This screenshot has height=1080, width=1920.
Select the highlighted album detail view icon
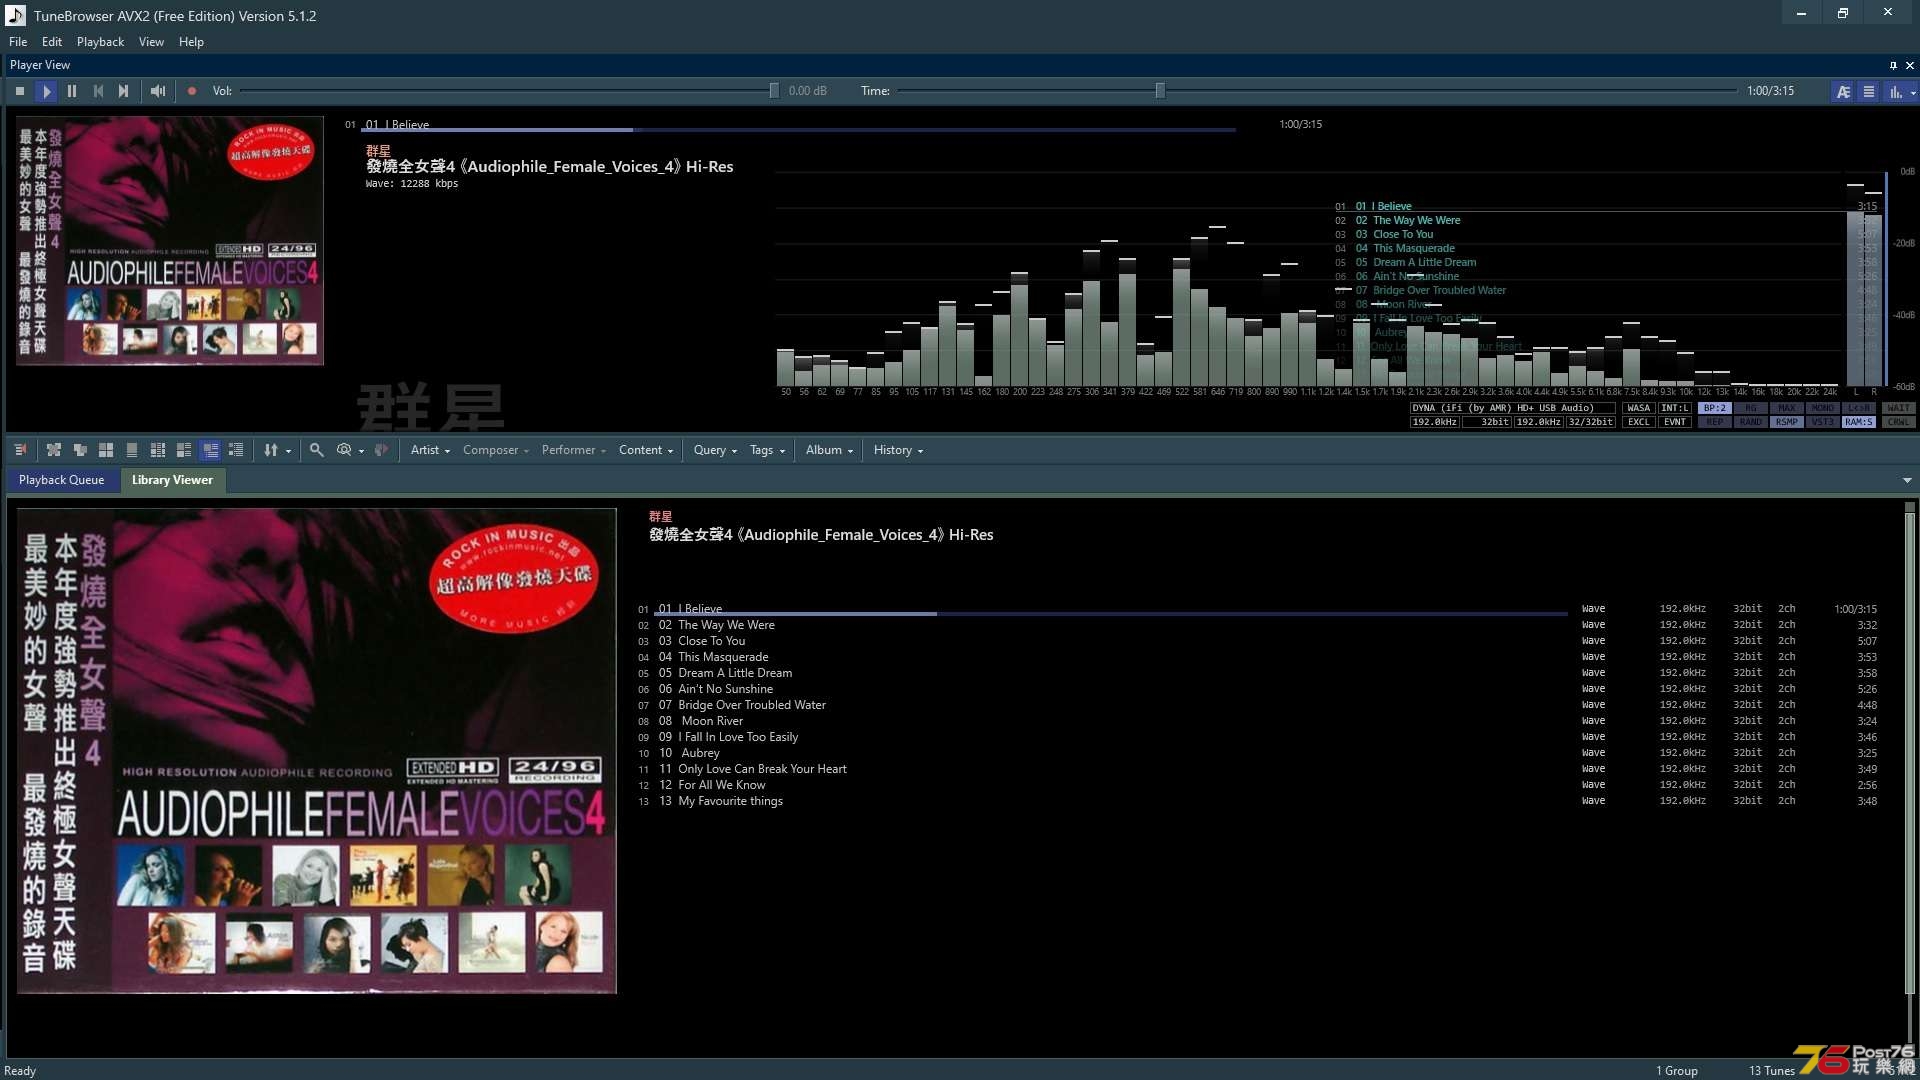point(210,450)
